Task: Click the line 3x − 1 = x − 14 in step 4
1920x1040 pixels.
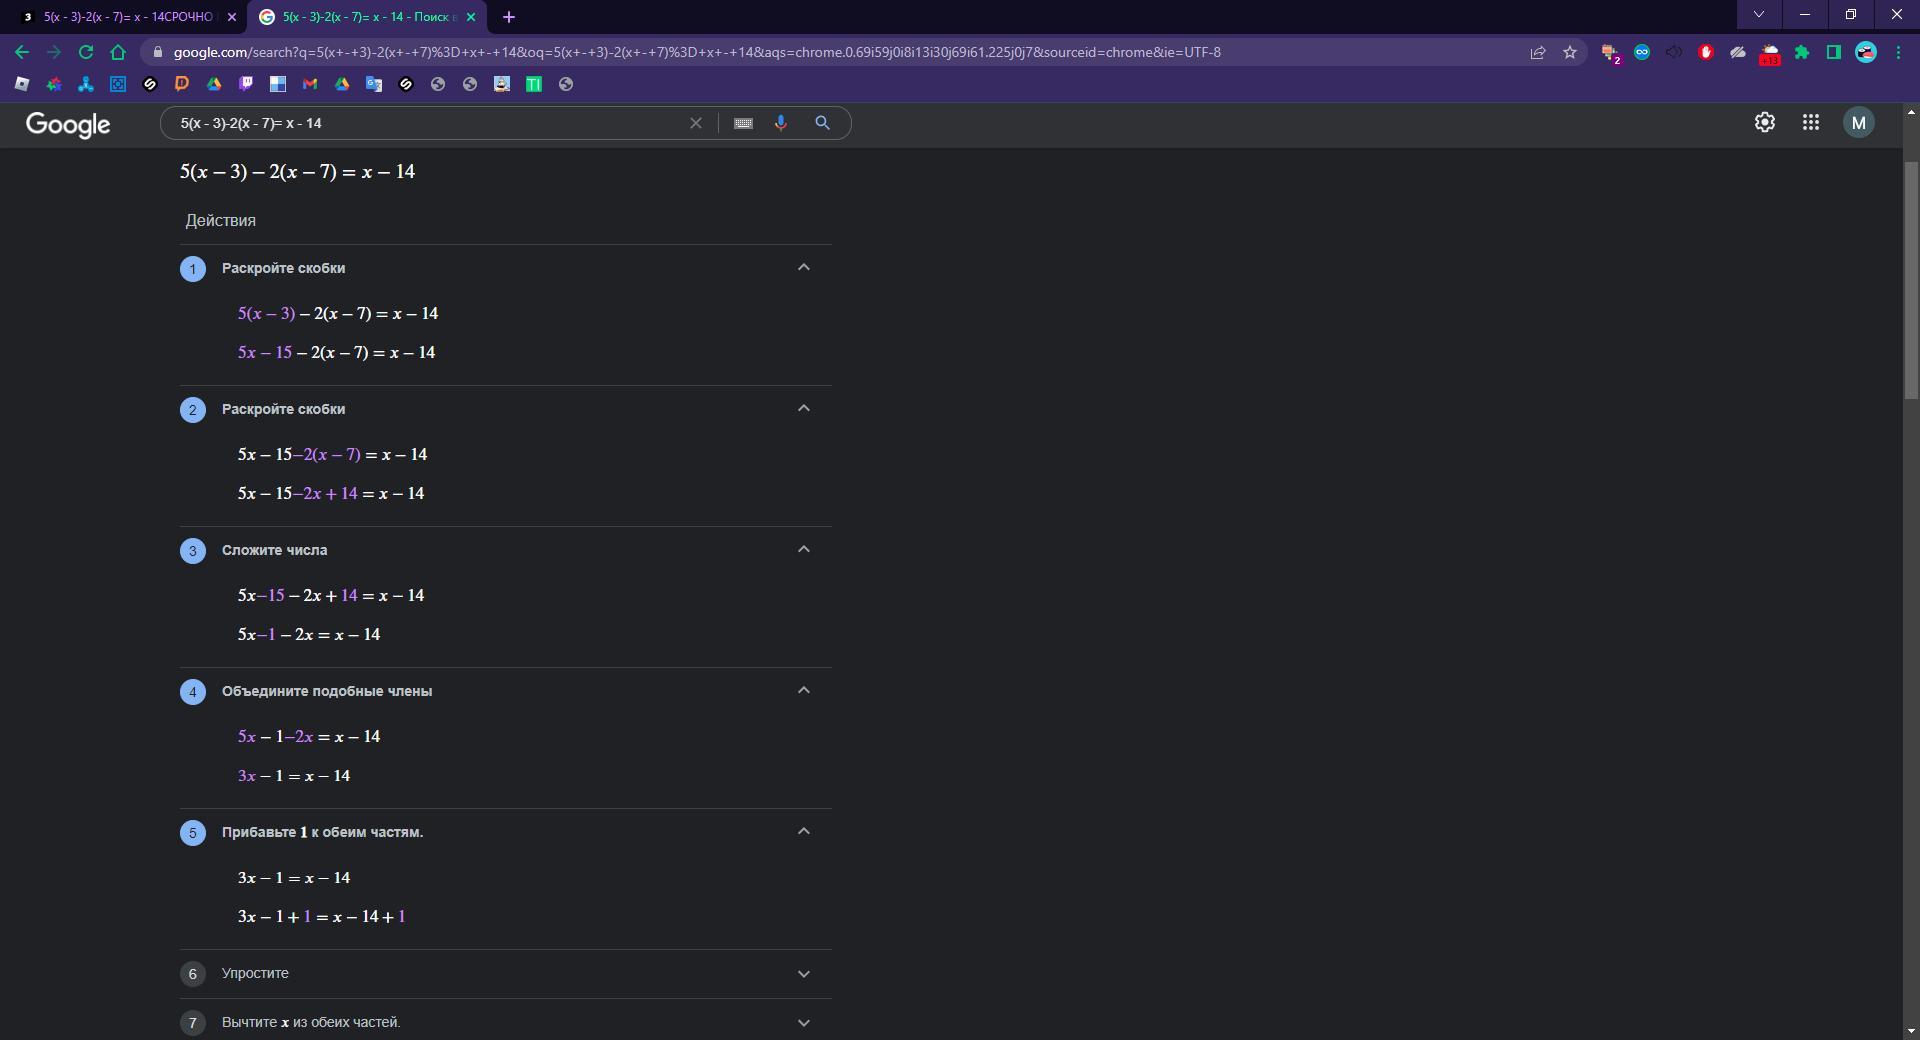Action: click(x=294, y=776)
